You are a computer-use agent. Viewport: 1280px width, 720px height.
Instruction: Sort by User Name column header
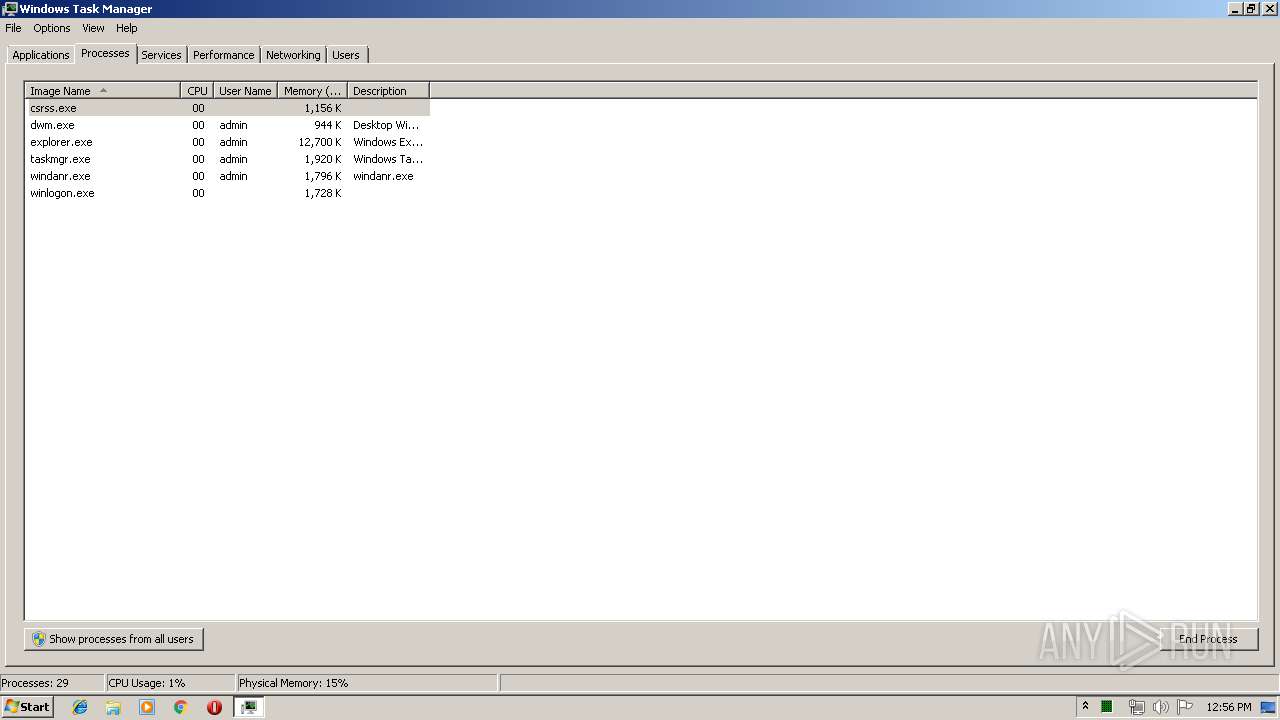pos(245,91)
